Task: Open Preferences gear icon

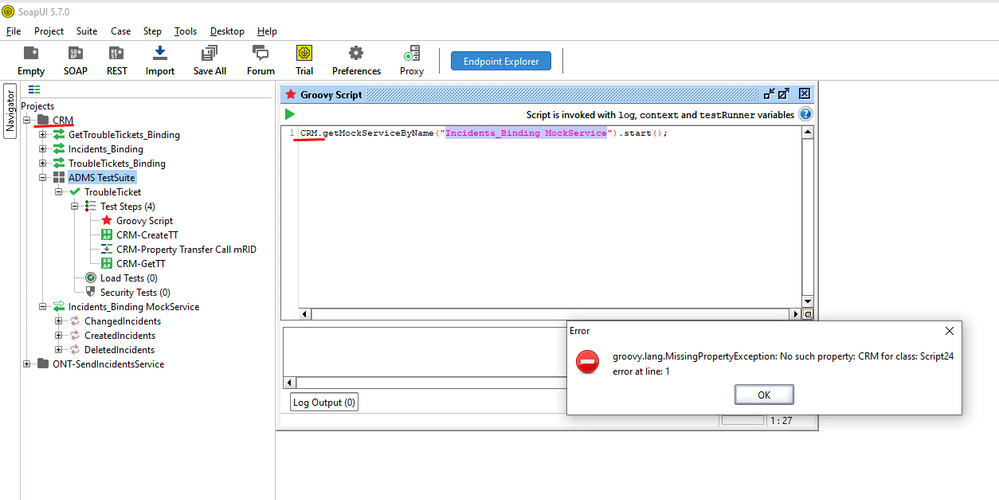Action: coord(356,53)
